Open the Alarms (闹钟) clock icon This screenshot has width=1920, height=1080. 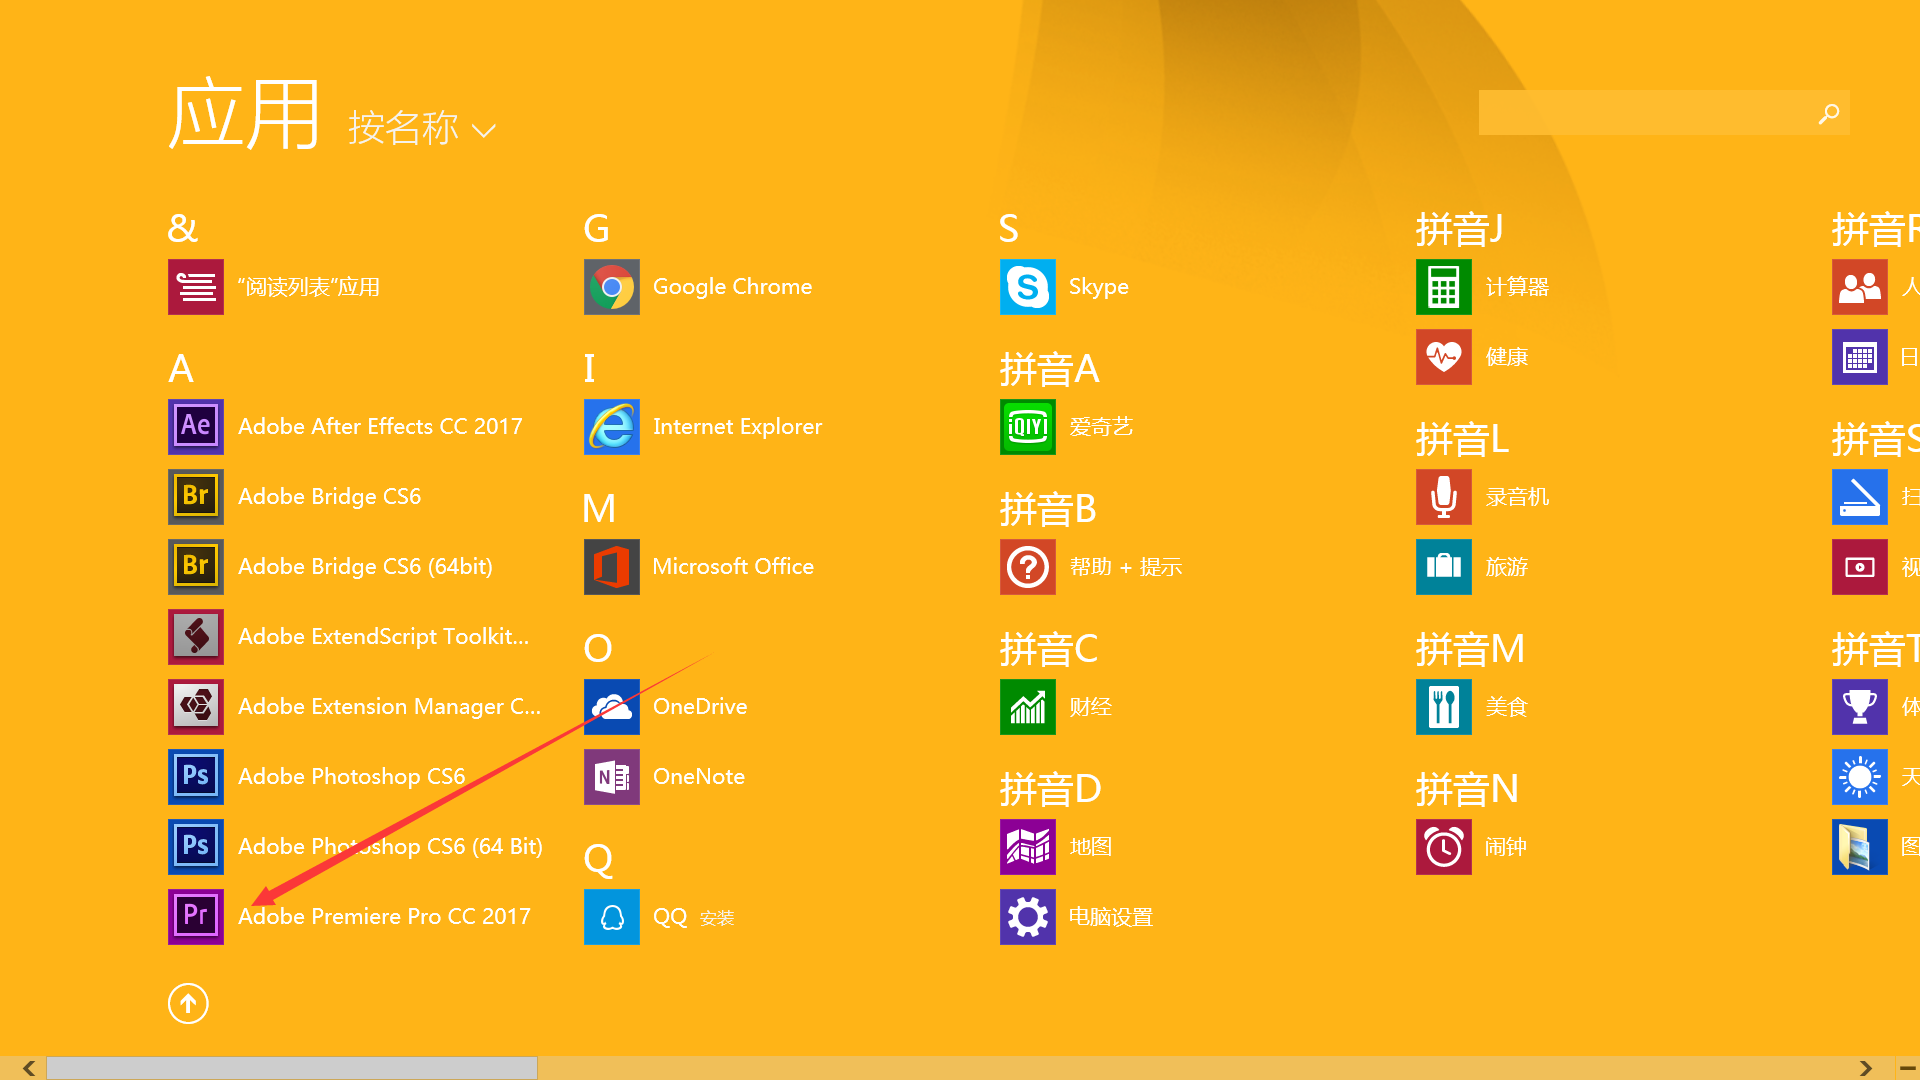coord(1444,847)
